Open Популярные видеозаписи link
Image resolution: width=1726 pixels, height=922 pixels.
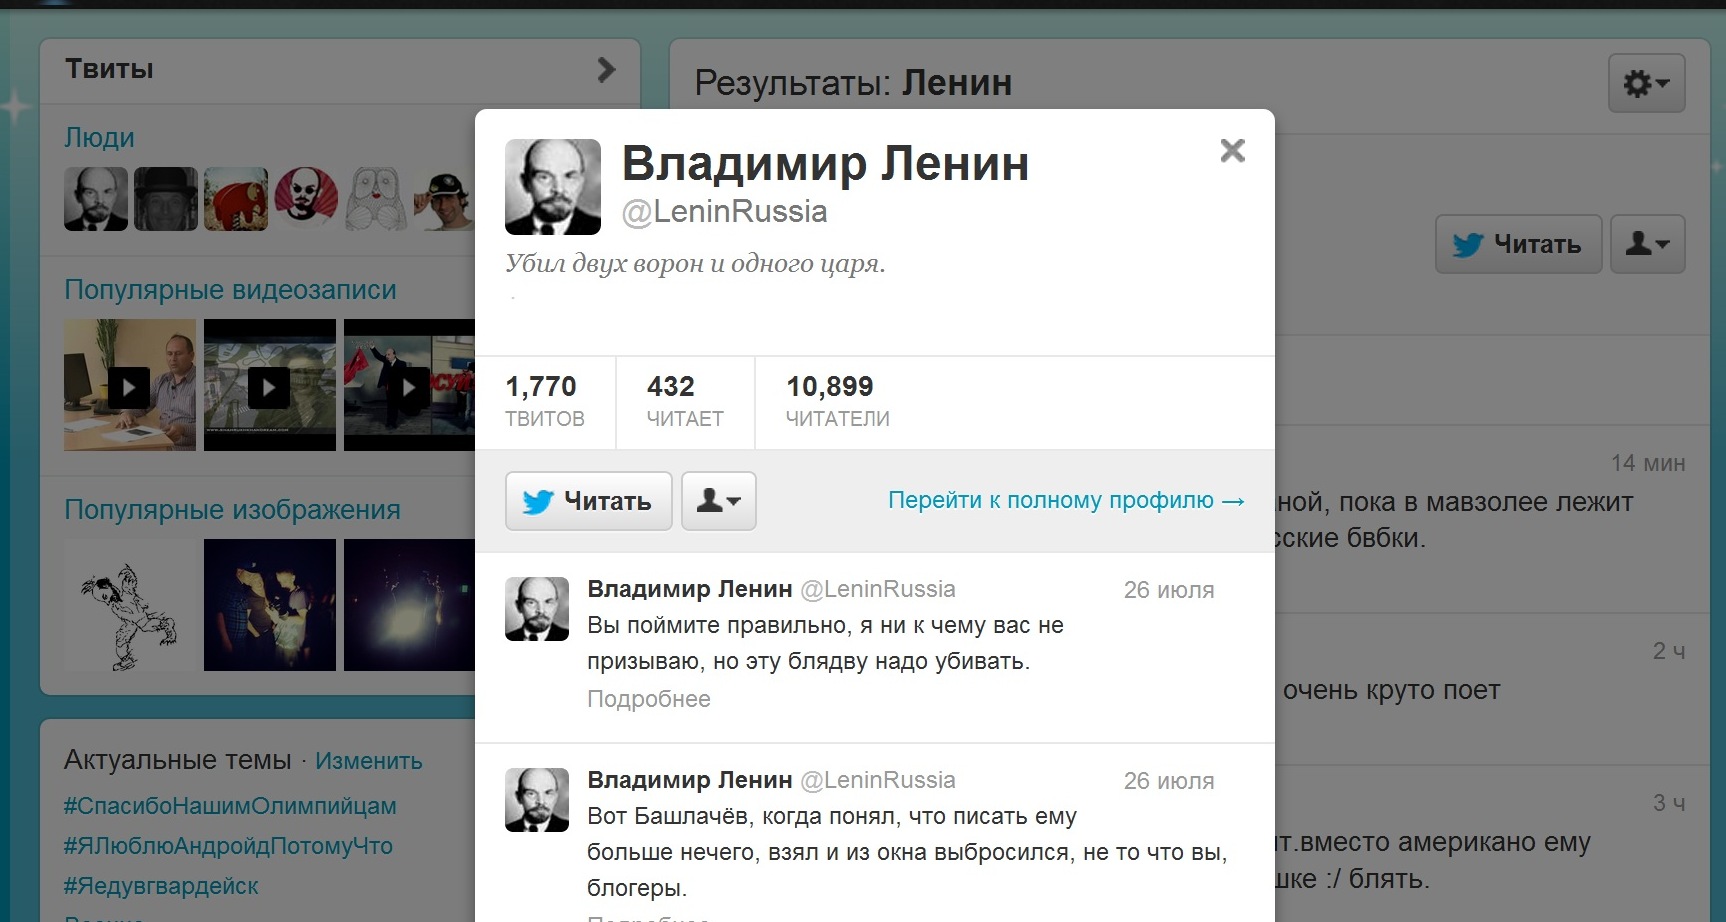pos(230,290)
